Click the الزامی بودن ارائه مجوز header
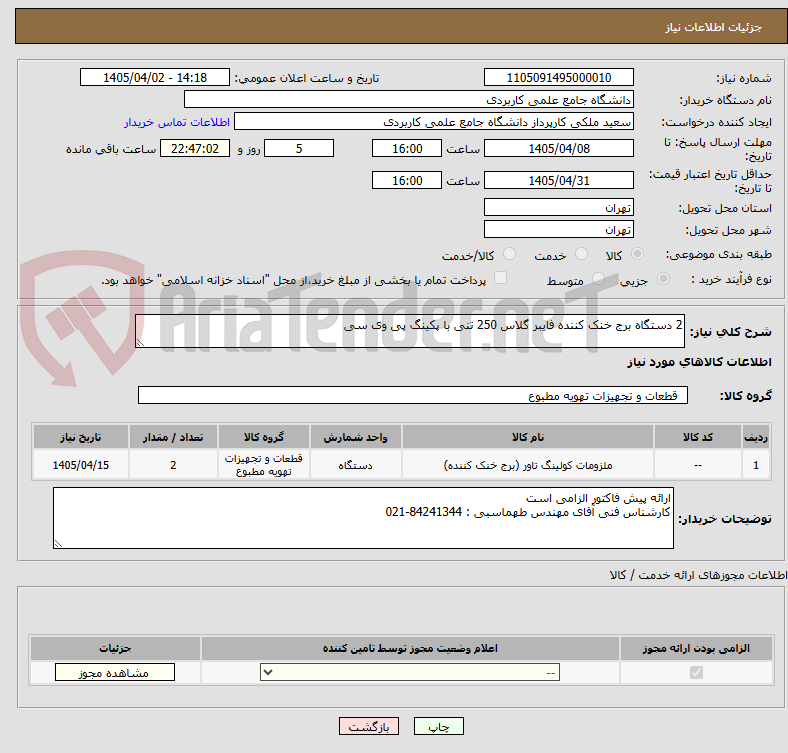The width and height of the screenshot is (788, 753). (696, 648)
